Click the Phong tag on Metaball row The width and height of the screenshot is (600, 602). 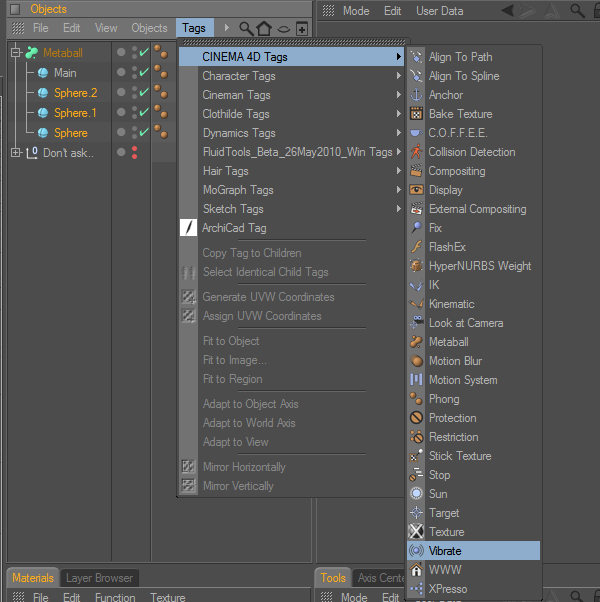click(161, 52)
